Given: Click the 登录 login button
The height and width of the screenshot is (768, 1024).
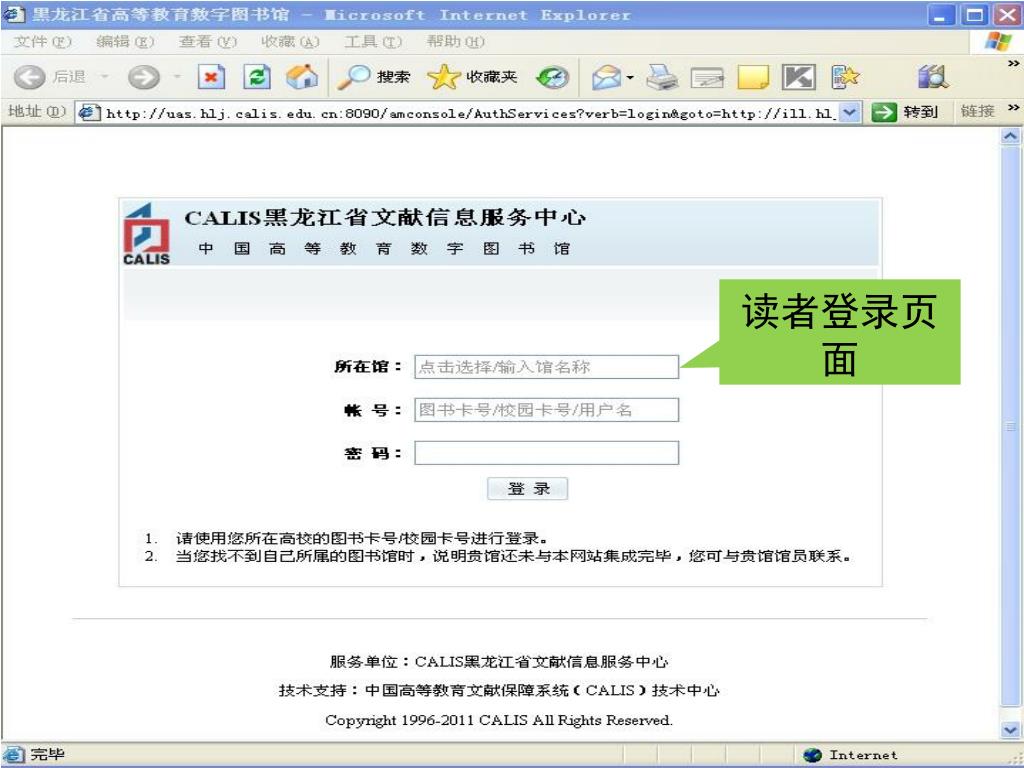Looking at the screenshot, I should pyautogui.click(x=528, y=488).
